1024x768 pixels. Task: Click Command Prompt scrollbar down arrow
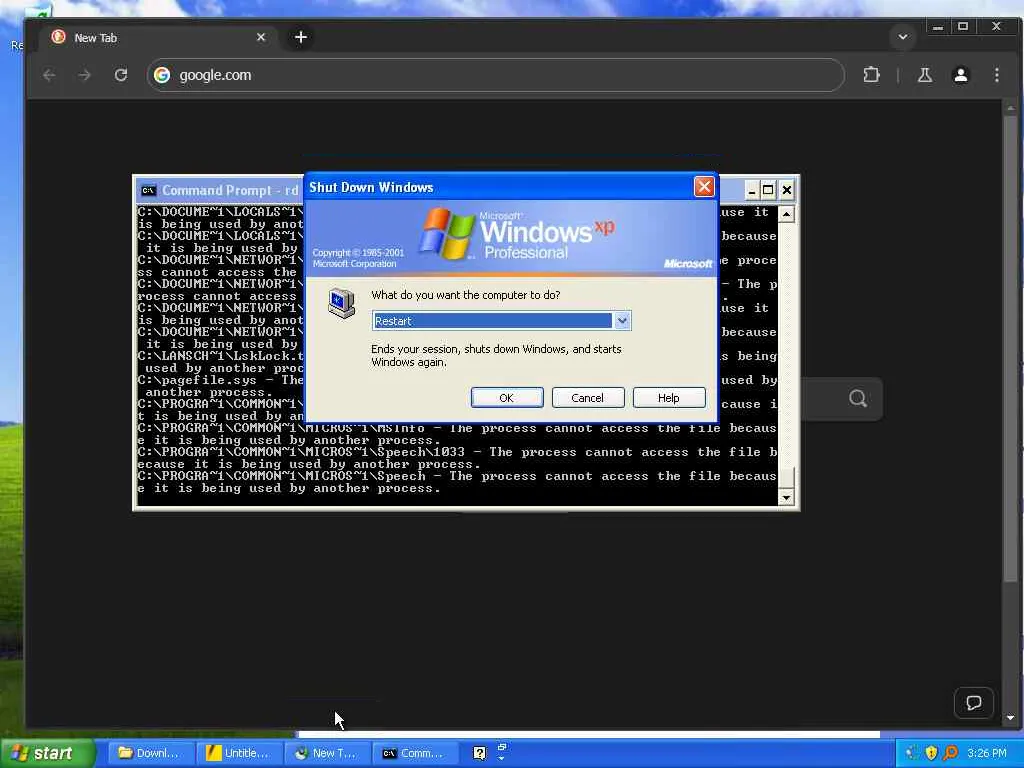[x=786, y=498]
